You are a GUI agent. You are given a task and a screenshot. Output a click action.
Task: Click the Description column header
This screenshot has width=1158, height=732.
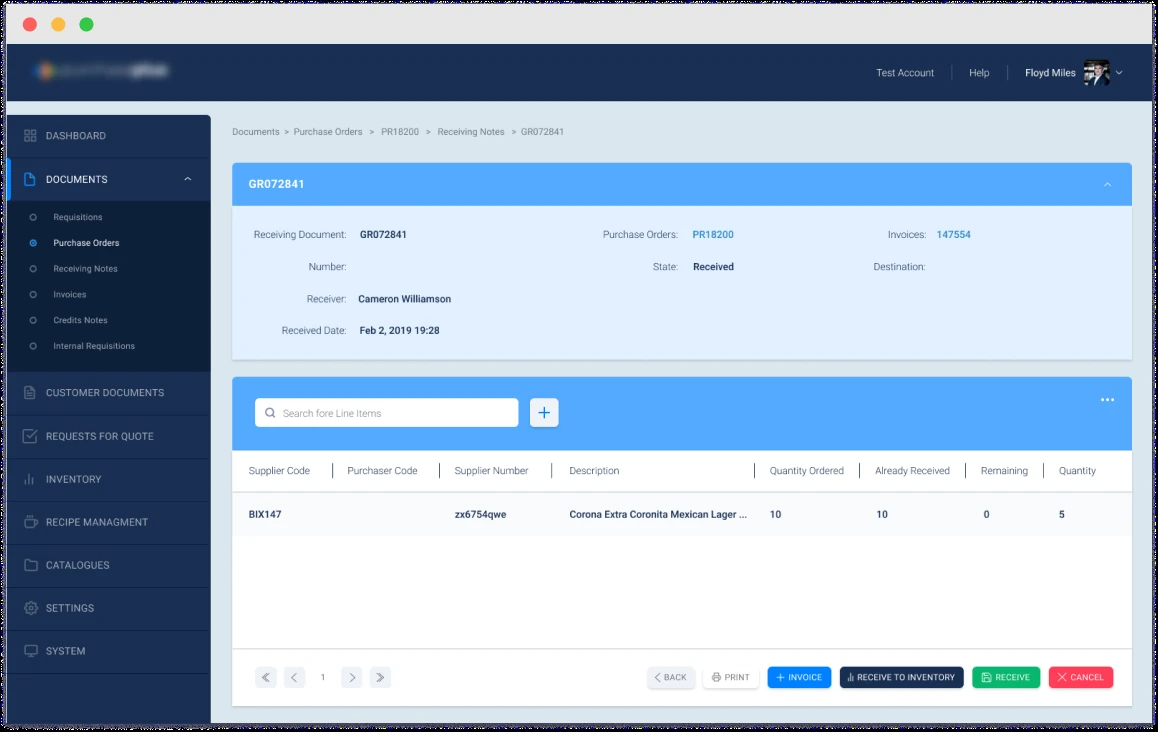click(x=594, y=471)
